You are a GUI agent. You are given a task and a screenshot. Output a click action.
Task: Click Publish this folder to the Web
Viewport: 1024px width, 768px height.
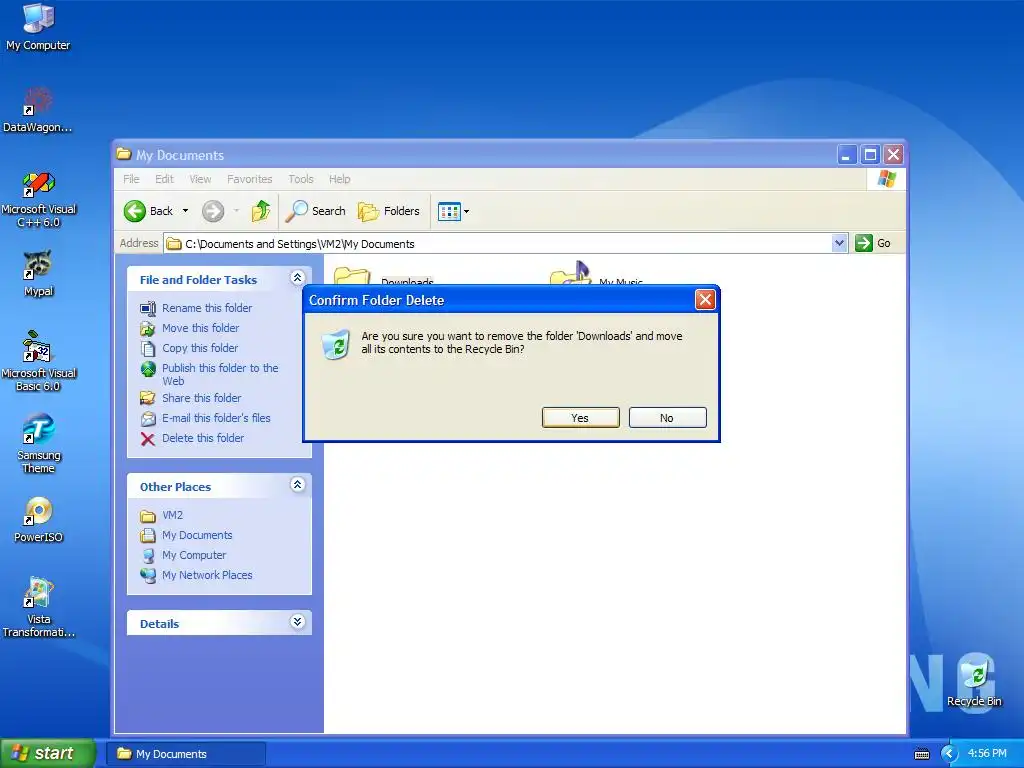pos(220,374)
